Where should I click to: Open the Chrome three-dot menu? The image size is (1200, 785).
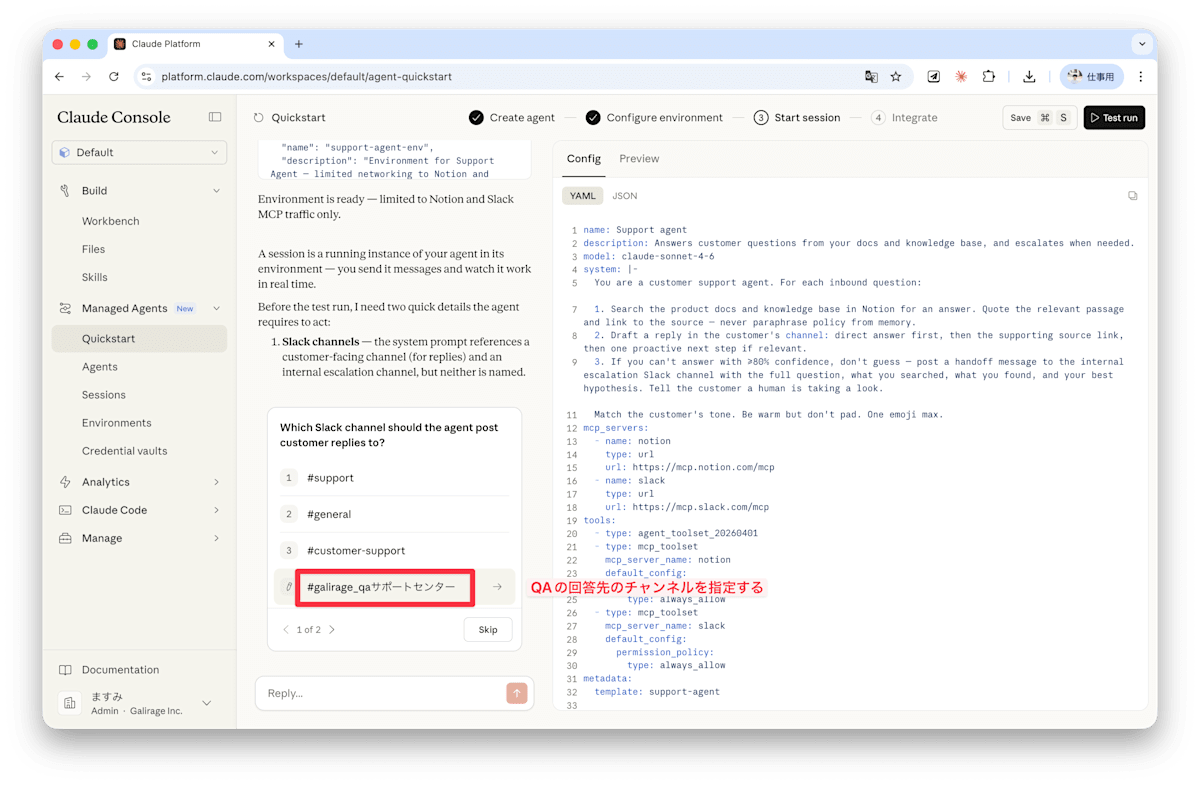click(1140, 76)
